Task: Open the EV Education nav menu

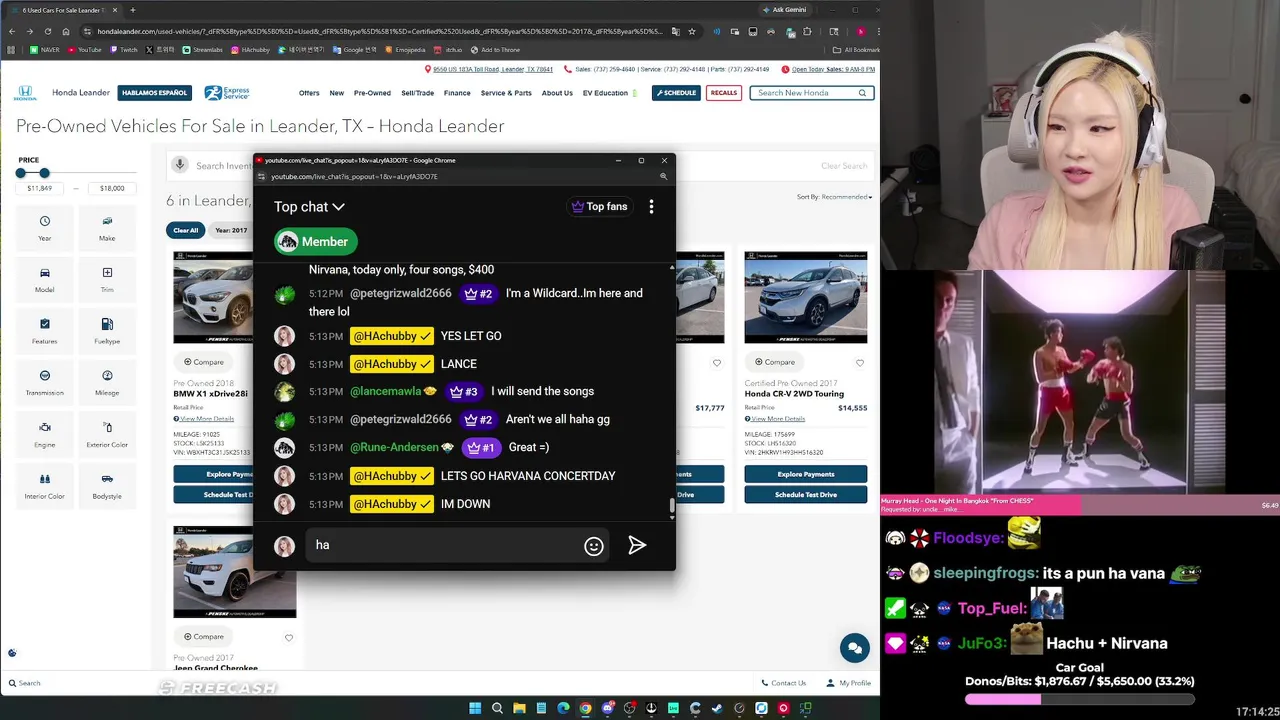Action: (608, 93)
